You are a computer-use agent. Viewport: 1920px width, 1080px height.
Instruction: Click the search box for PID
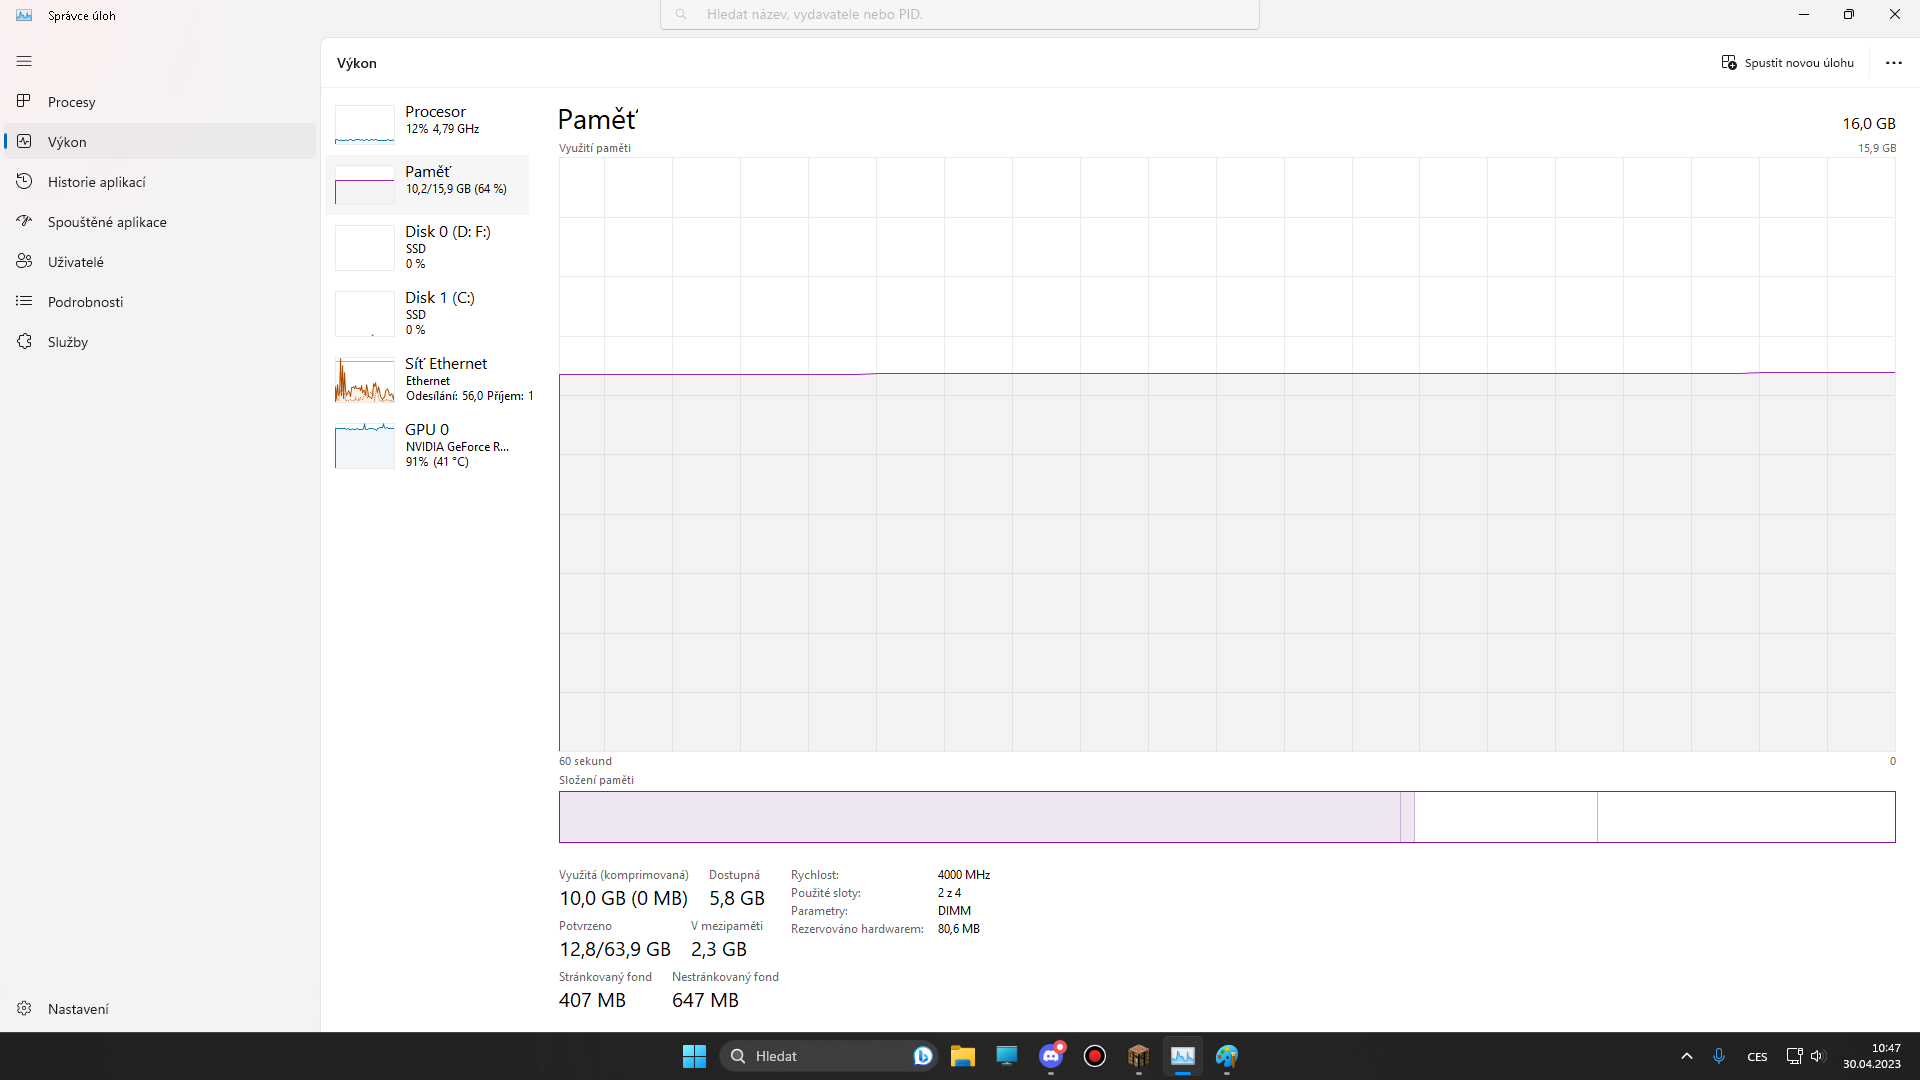pos(958,14)
